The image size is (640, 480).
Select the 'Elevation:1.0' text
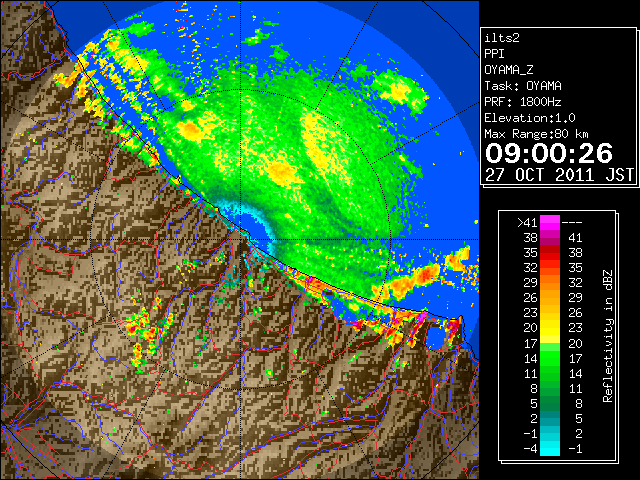click(x=530, y=118)
